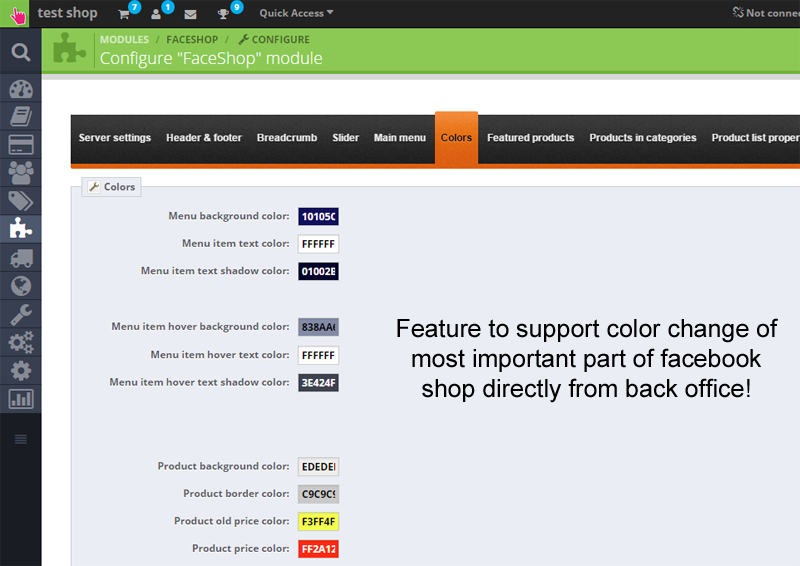Collapse the sidebar using the hamburger icon

click(20, 439)
